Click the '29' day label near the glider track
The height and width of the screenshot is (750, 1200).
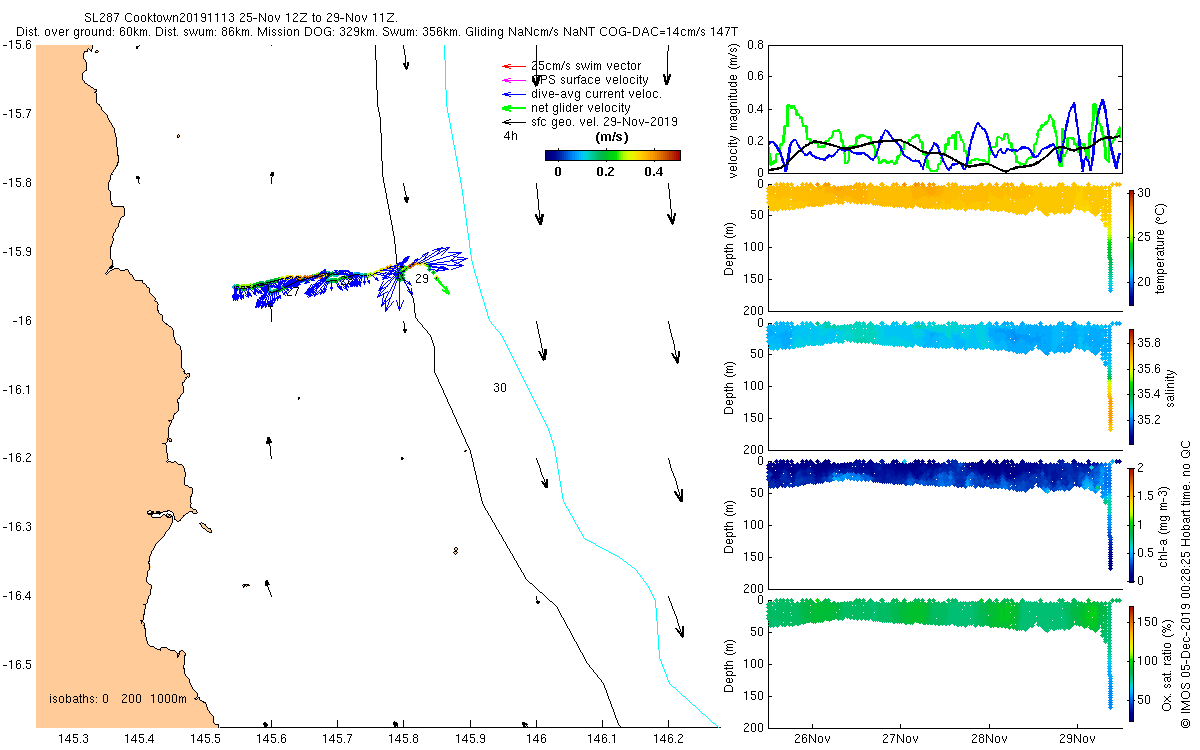pos(422,279)
